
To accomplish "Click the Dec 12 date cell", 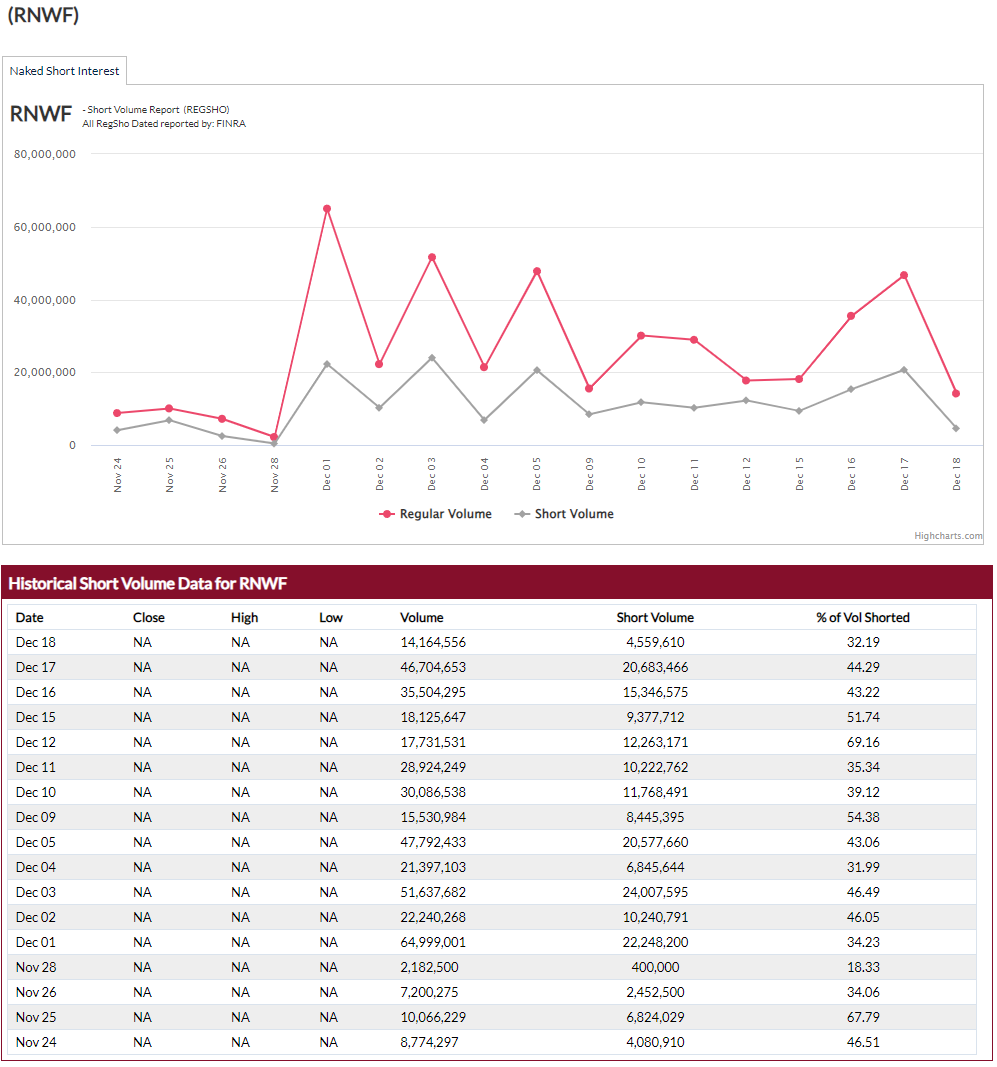I will pos(35,742).
